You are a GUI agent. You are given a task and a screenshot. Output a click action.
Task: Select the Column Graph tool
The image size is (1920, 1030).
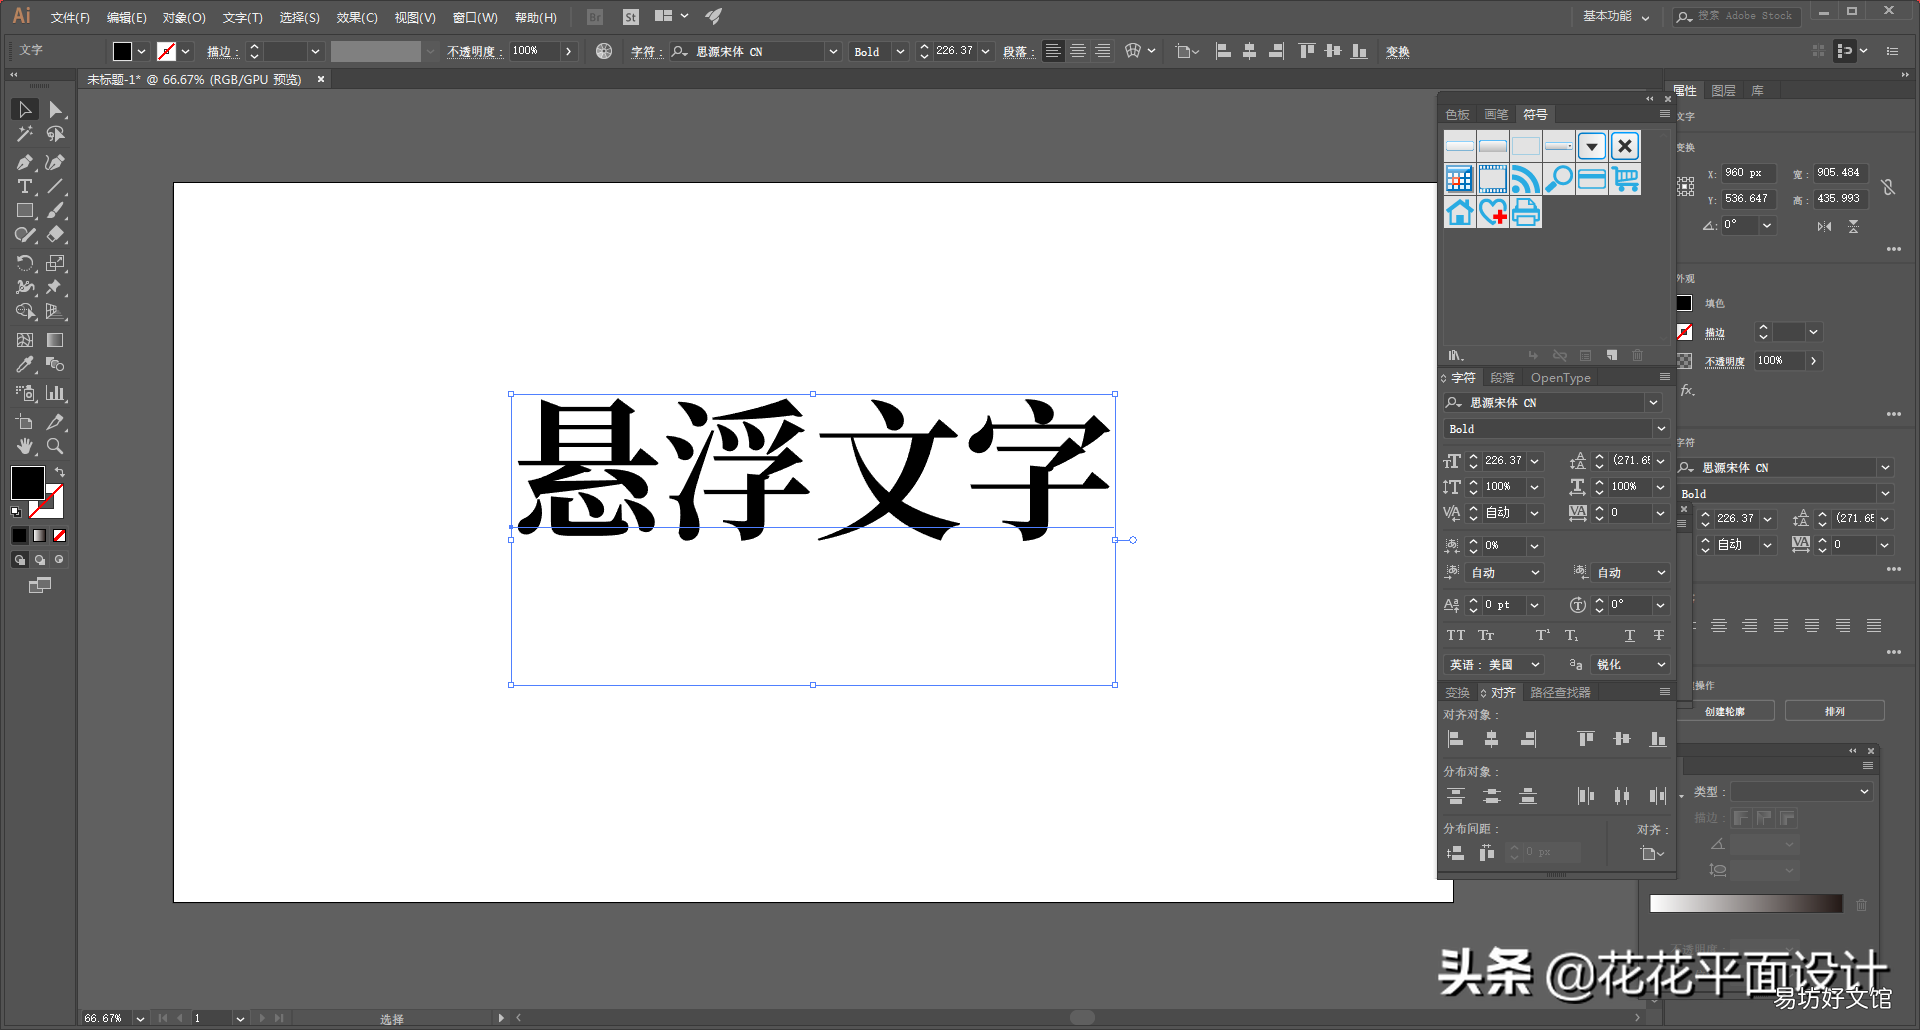tap(56, 393)
